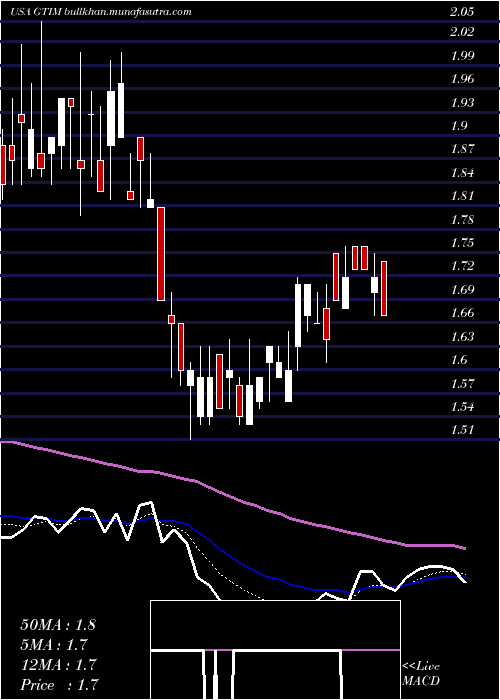
Task: Click the MACD indicator box at the bottom
Action: pos(275,650)
